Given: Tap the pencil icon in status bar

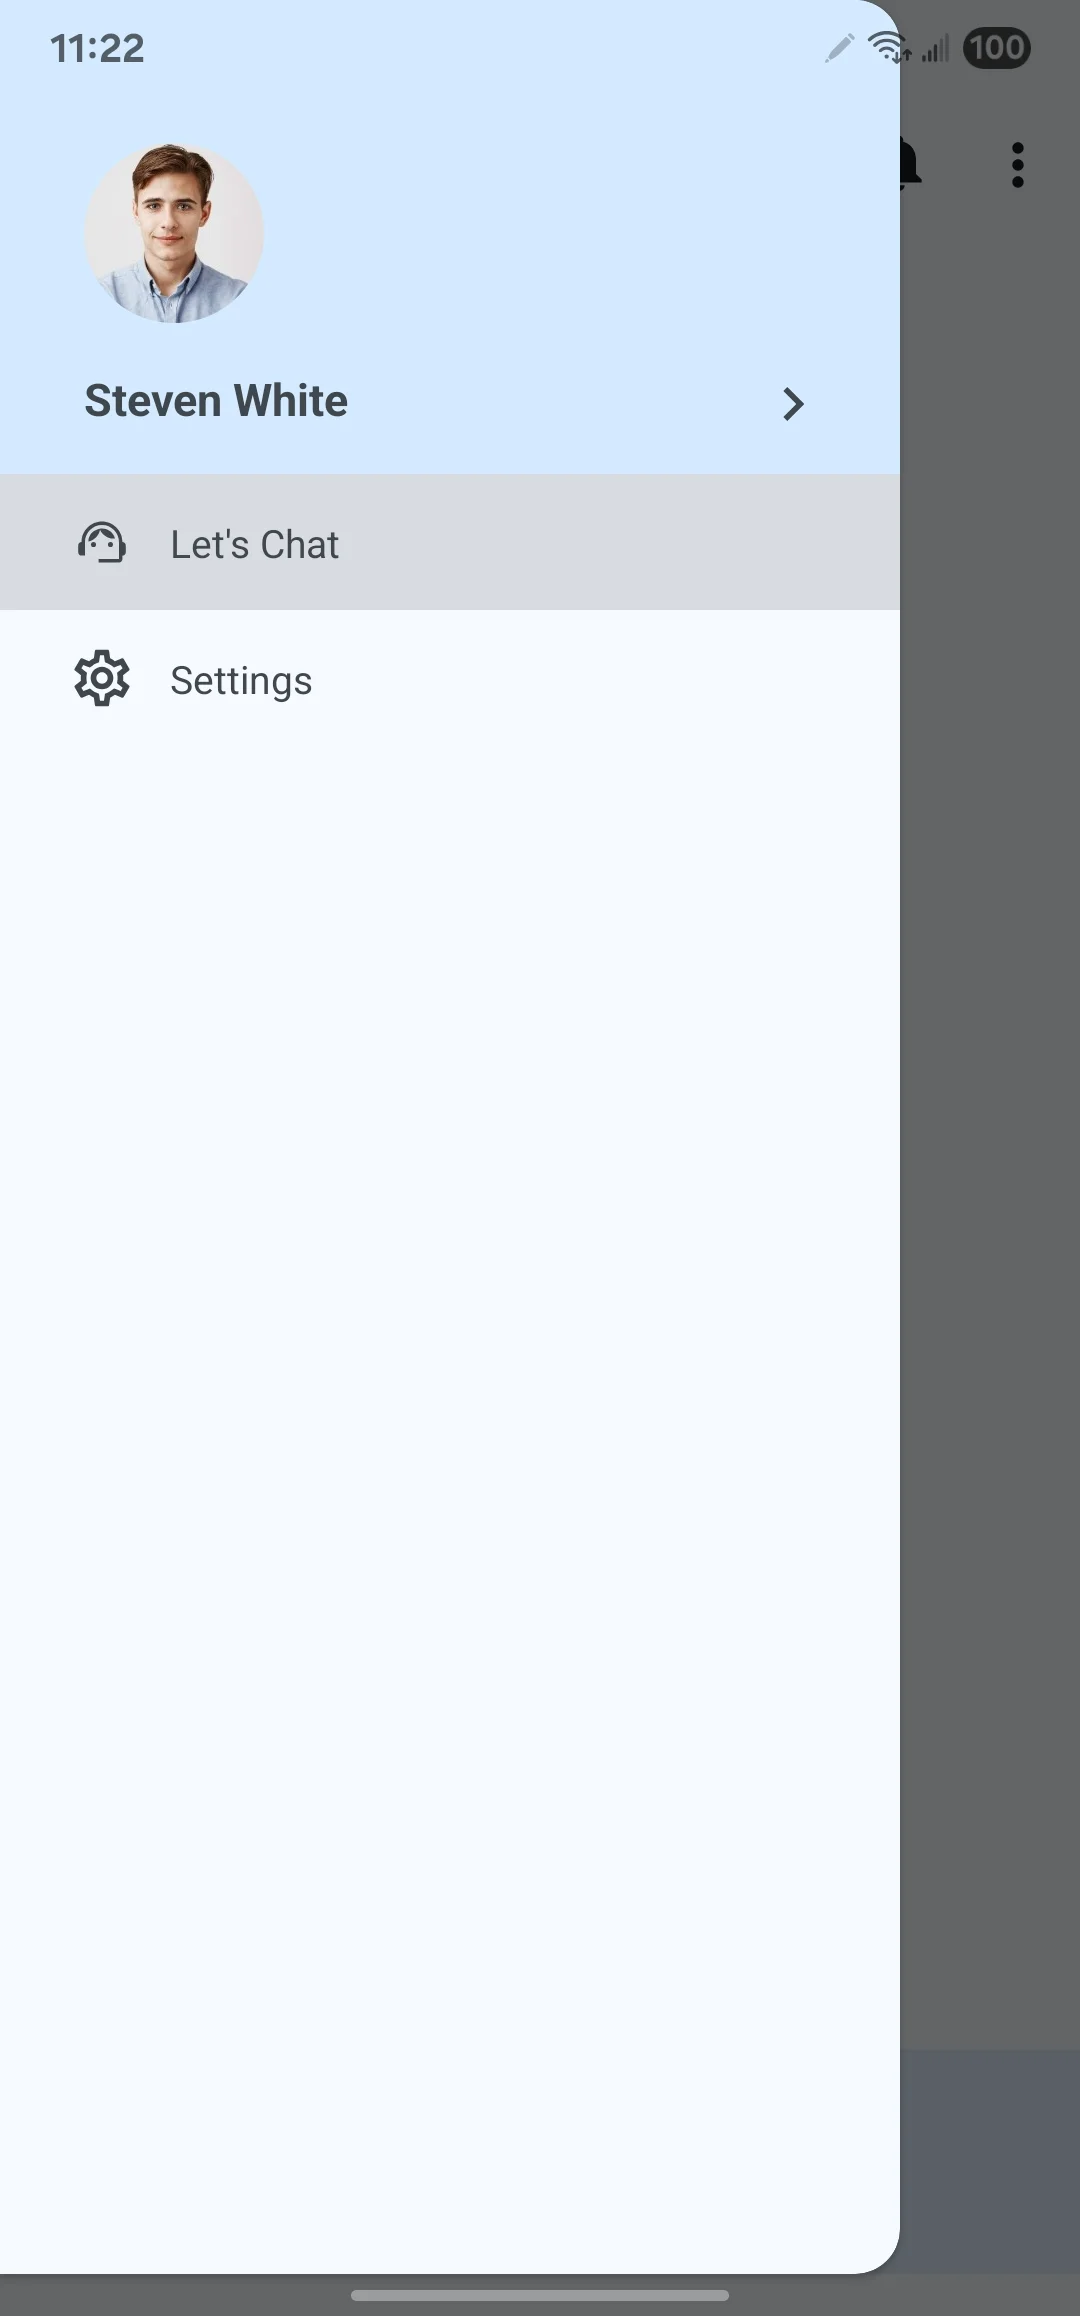Looking at the screenshot, I should tap(840, 48).
